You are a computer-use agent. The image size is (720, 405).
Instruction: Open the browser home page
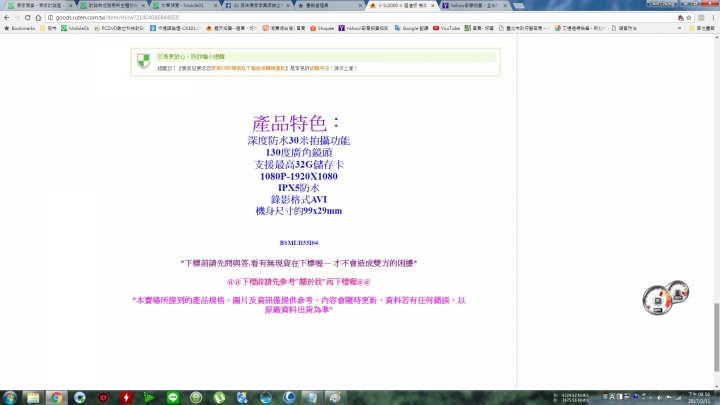click(38, 17)
